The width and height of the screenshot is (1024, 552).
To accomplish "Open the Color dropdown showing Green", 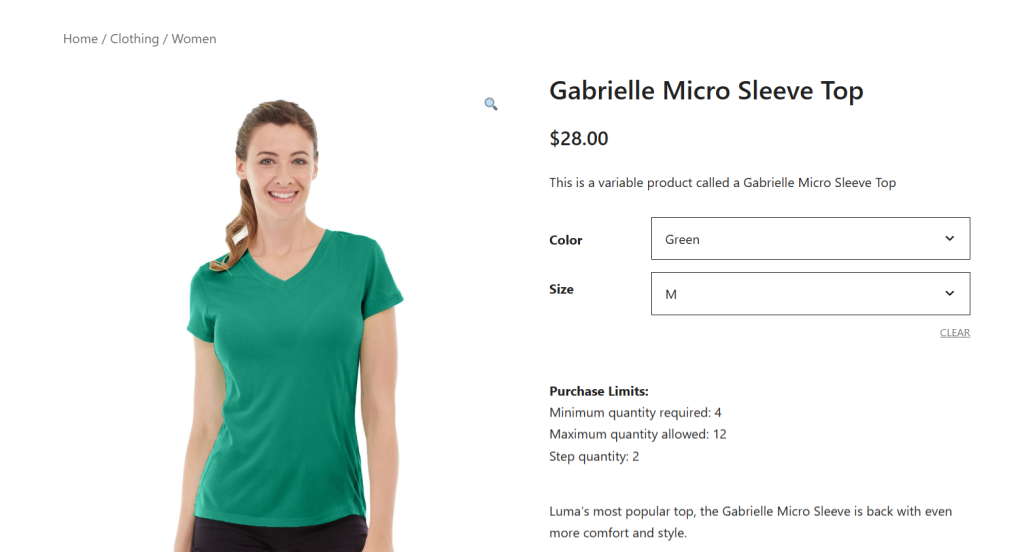I will point(810,238).
